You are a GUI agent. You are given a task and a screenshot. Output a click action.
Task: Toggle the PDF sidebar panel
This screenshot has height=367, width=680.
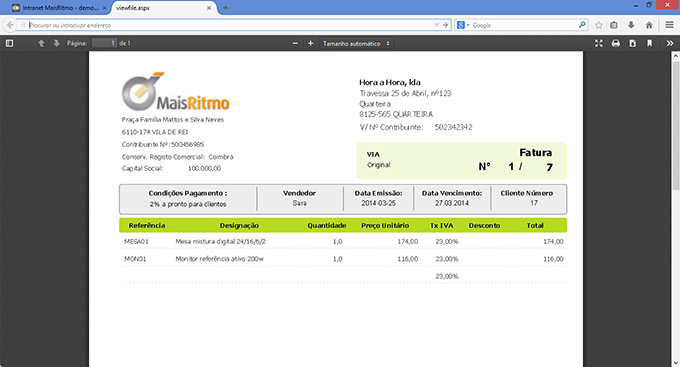click(x=9, y=43)
